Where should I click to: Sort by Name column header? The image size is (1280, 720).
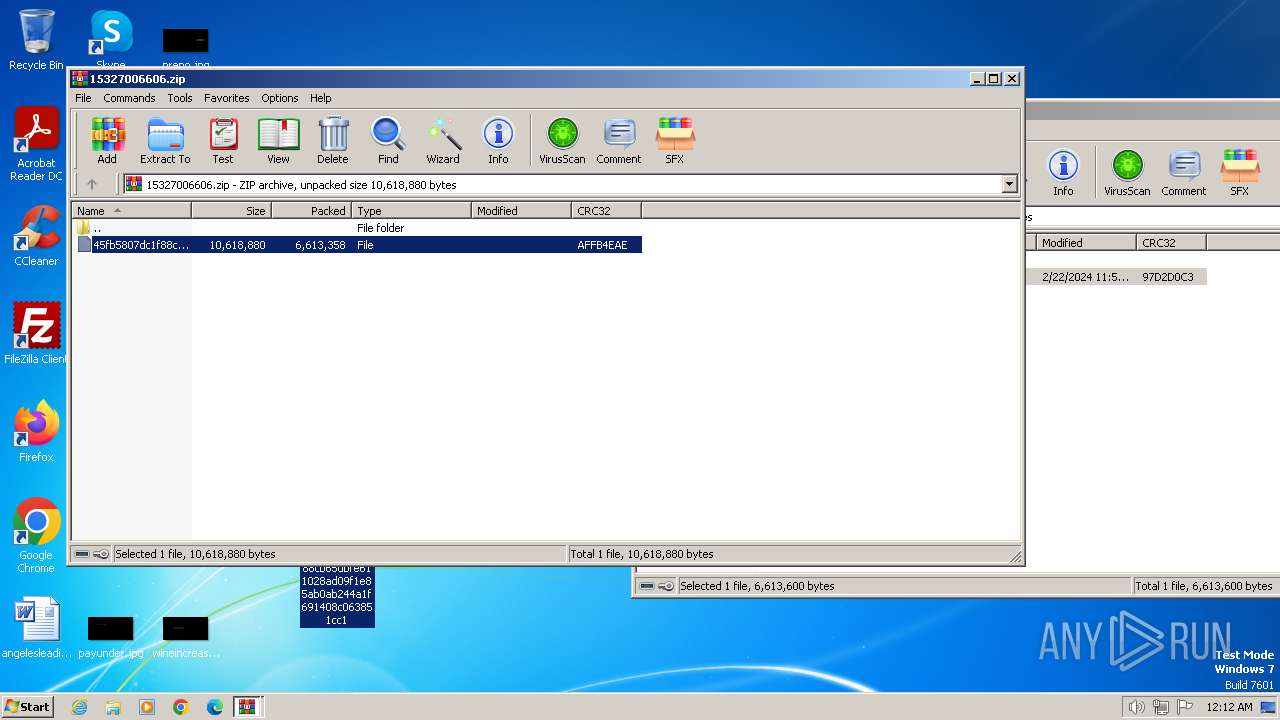point(131,211)
